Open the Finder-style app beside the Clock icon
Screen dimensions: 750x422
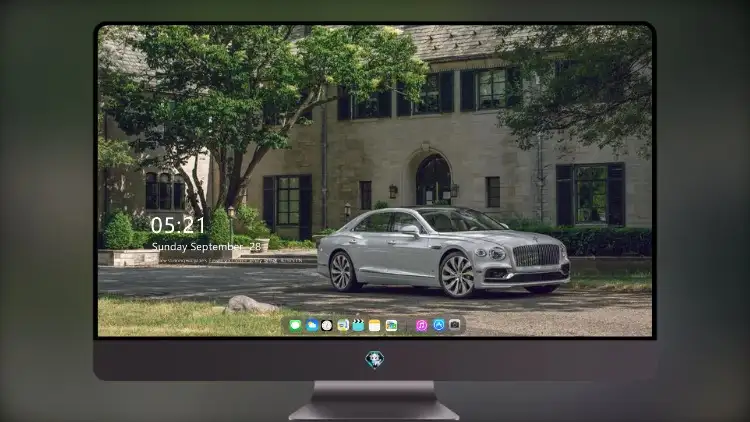342,325
